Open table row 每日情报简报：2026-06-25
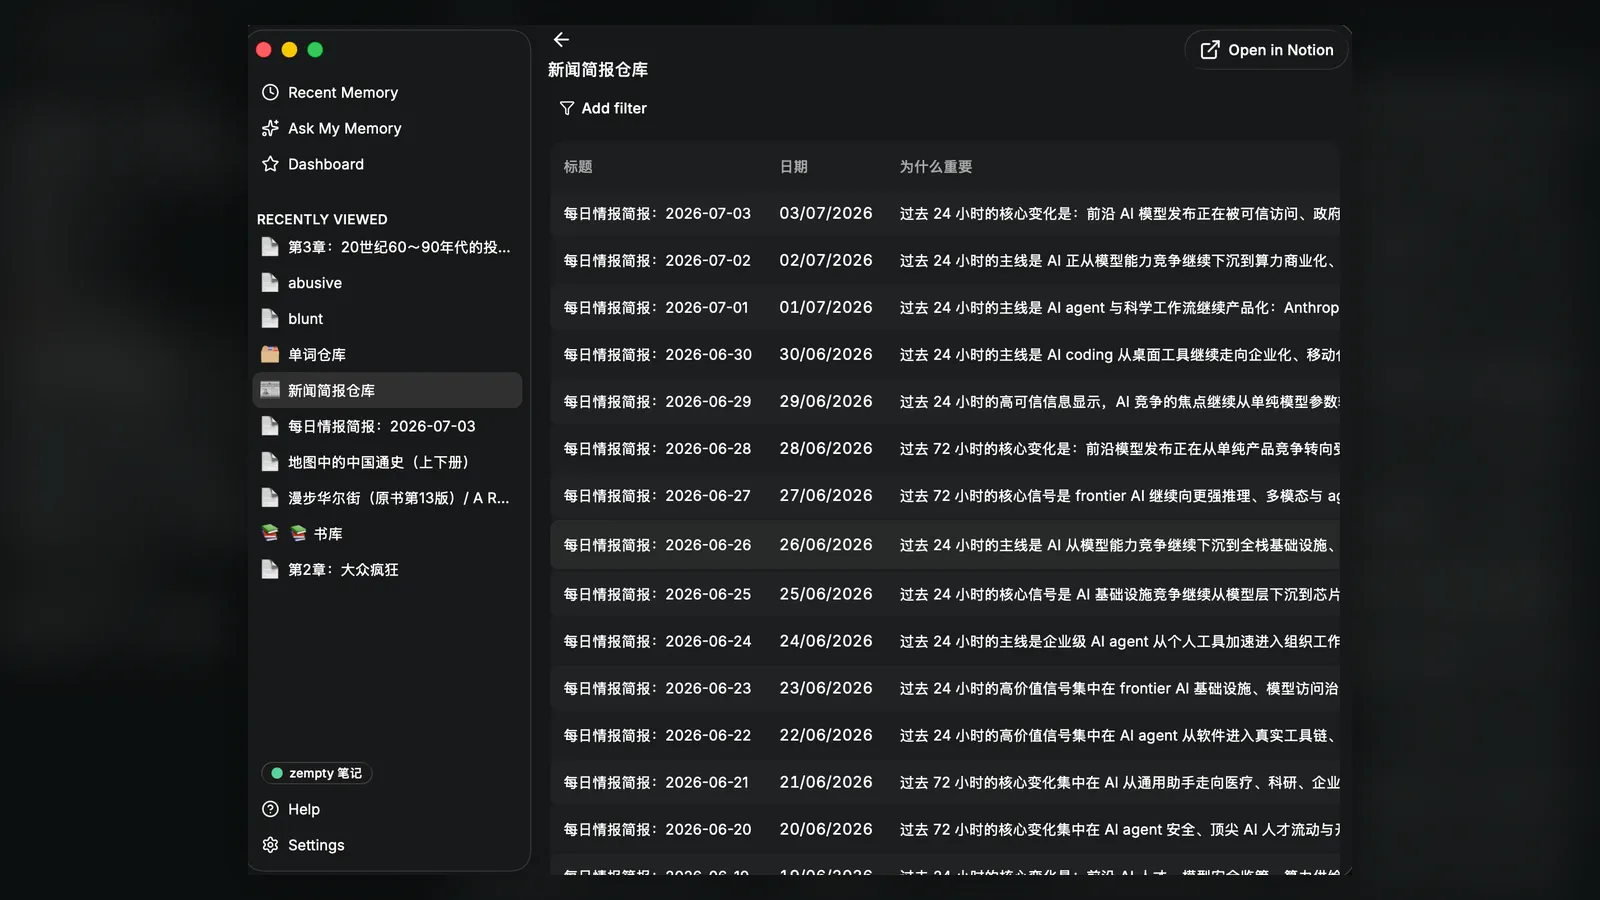Viewport: 1600px width, 900px height. pos(945,594)
